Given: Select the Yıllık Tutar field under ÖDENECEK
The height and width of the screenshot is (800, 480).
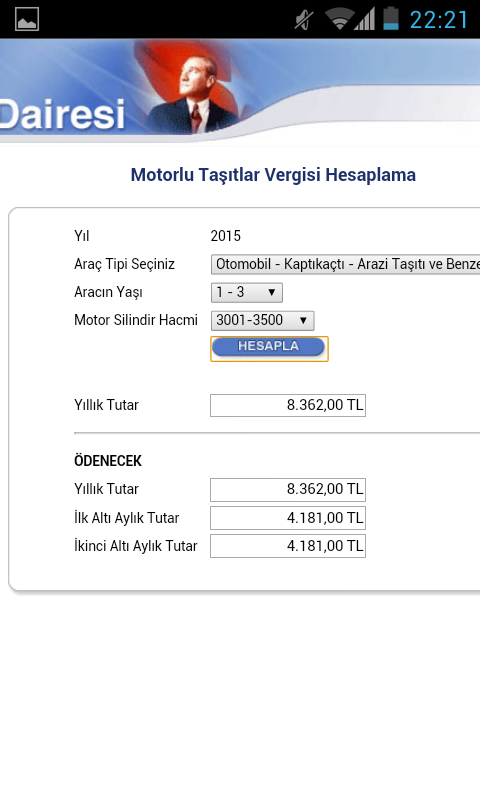Looking at the screenshot, I should [288, 489].
